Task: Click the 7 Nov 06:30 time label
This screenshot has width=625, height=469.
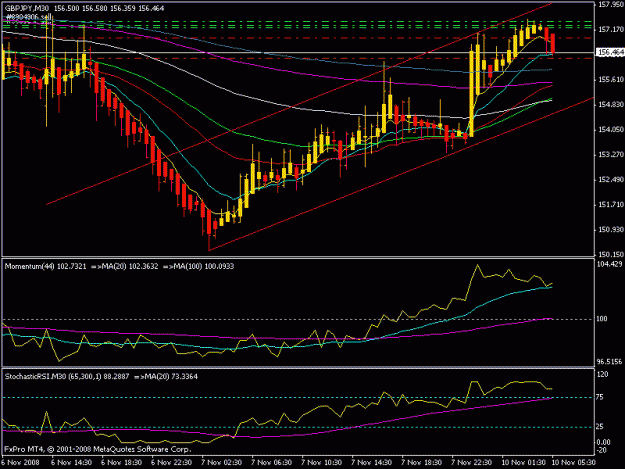Action: click(271, 463)
